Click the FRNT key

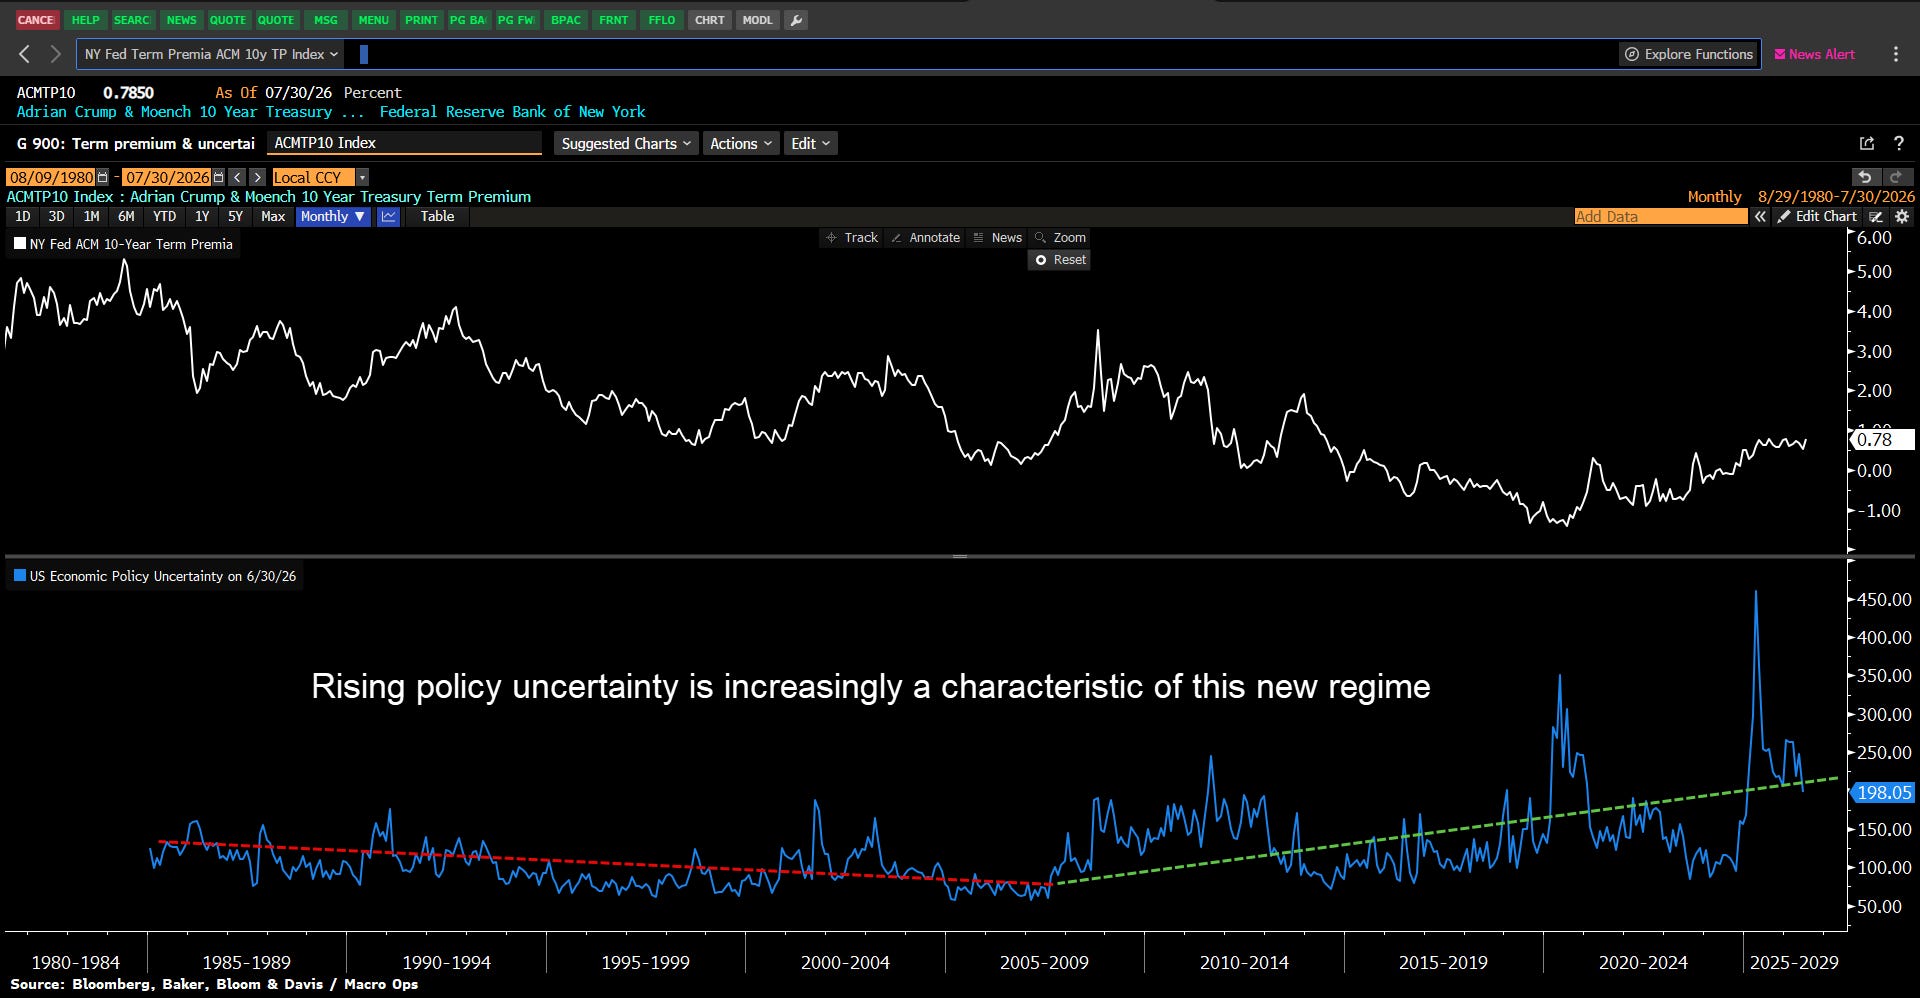614,20
